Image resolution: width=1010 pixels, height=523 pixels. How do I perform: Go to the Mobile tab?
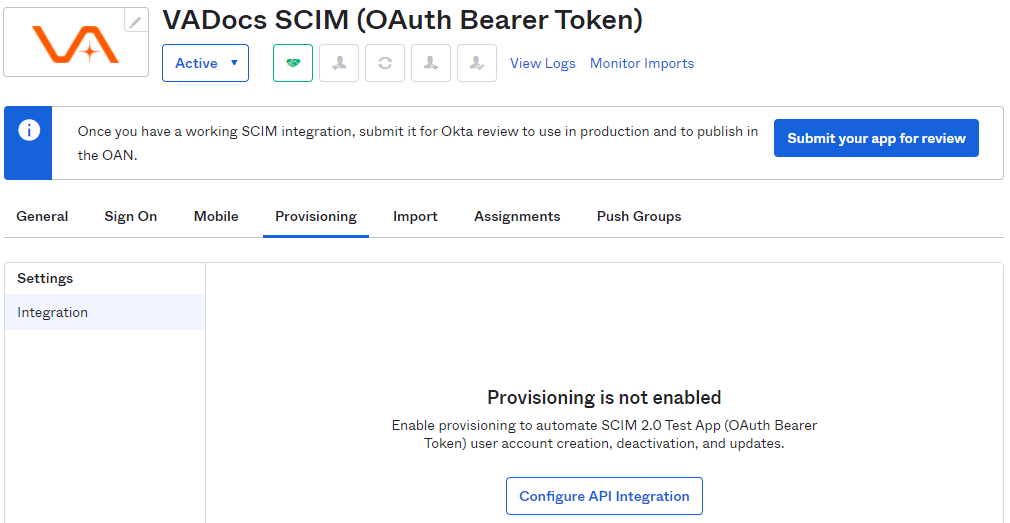coord(216,216)
